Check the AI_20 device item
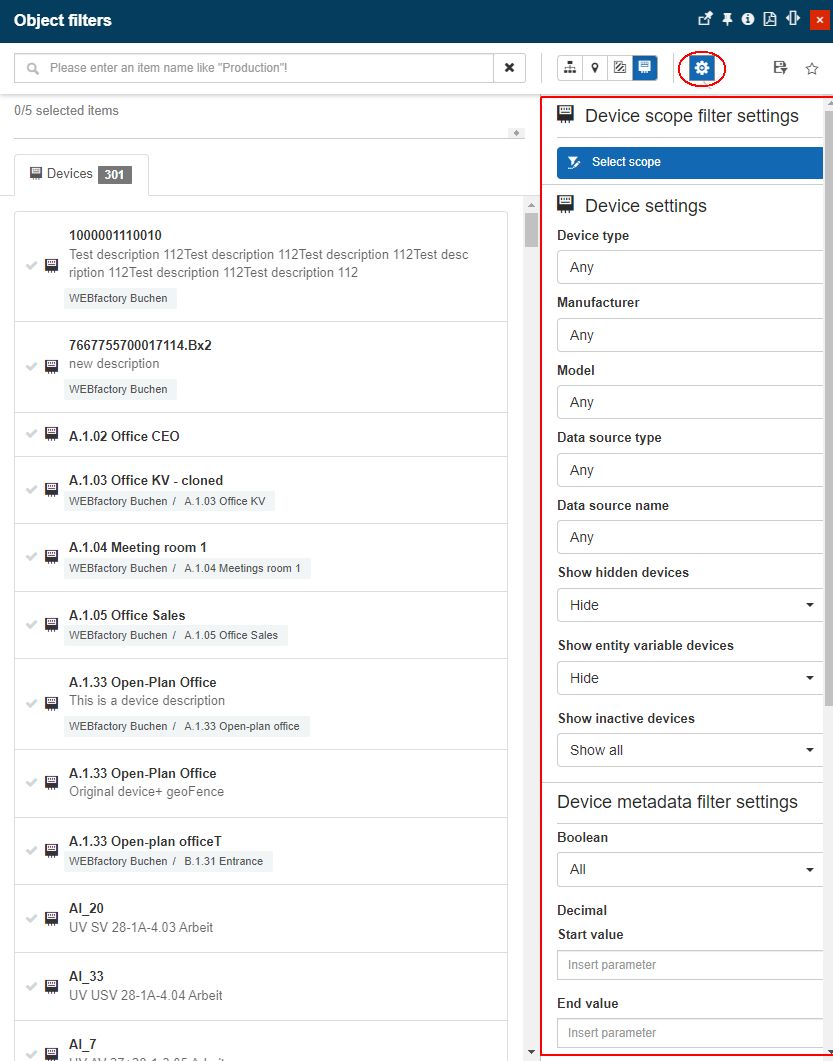Viewport: 833px width, 1061px height. 32,917
